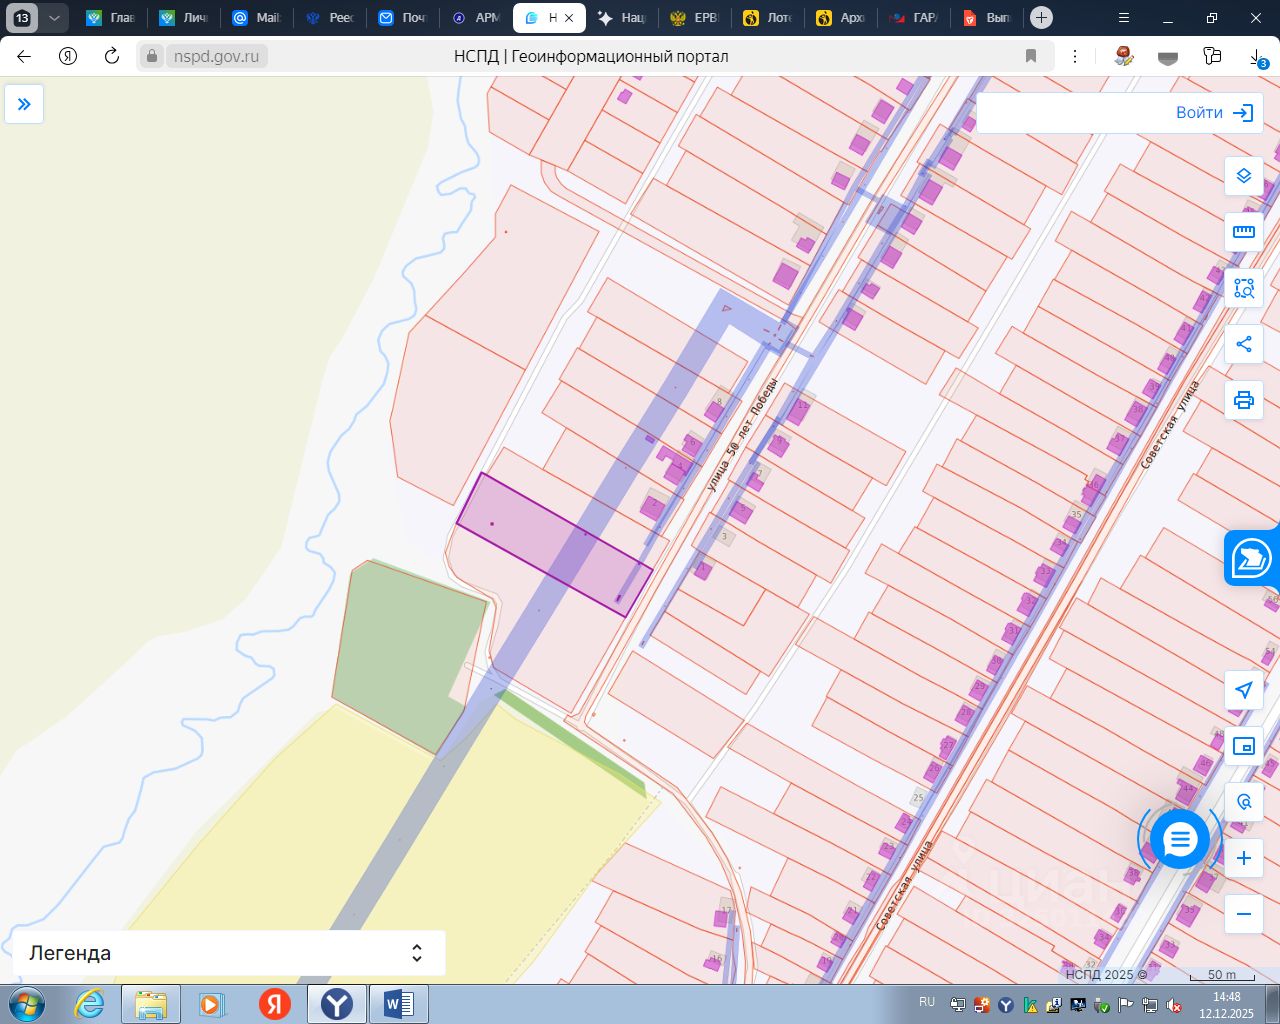Switch to the Глав tab
Image resolution: width=1280 pixels, height=1024 pixels.
(111, 18)
